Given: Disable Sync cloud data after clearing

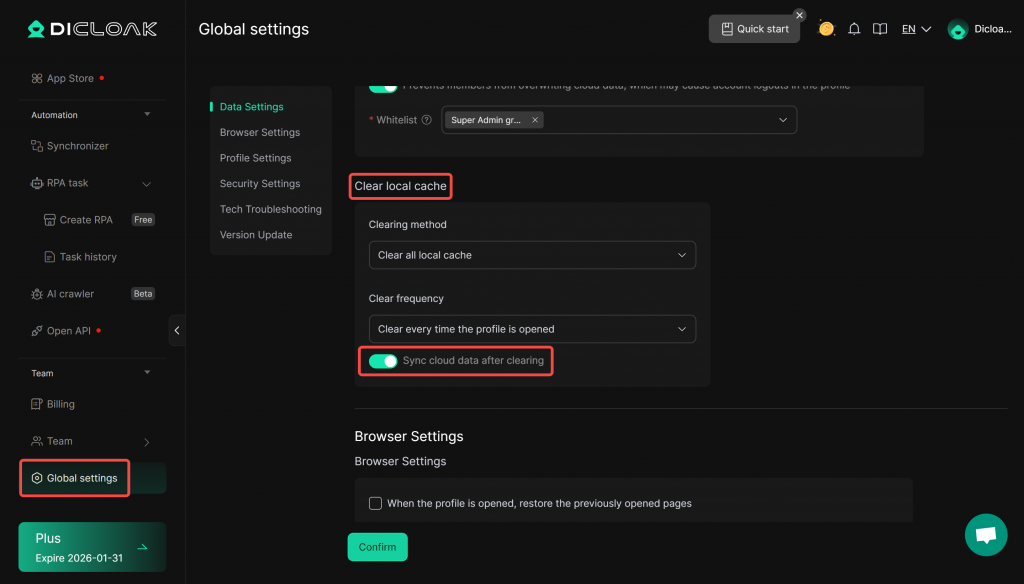Looking at the screenshot, I should (x=383, y=361).
